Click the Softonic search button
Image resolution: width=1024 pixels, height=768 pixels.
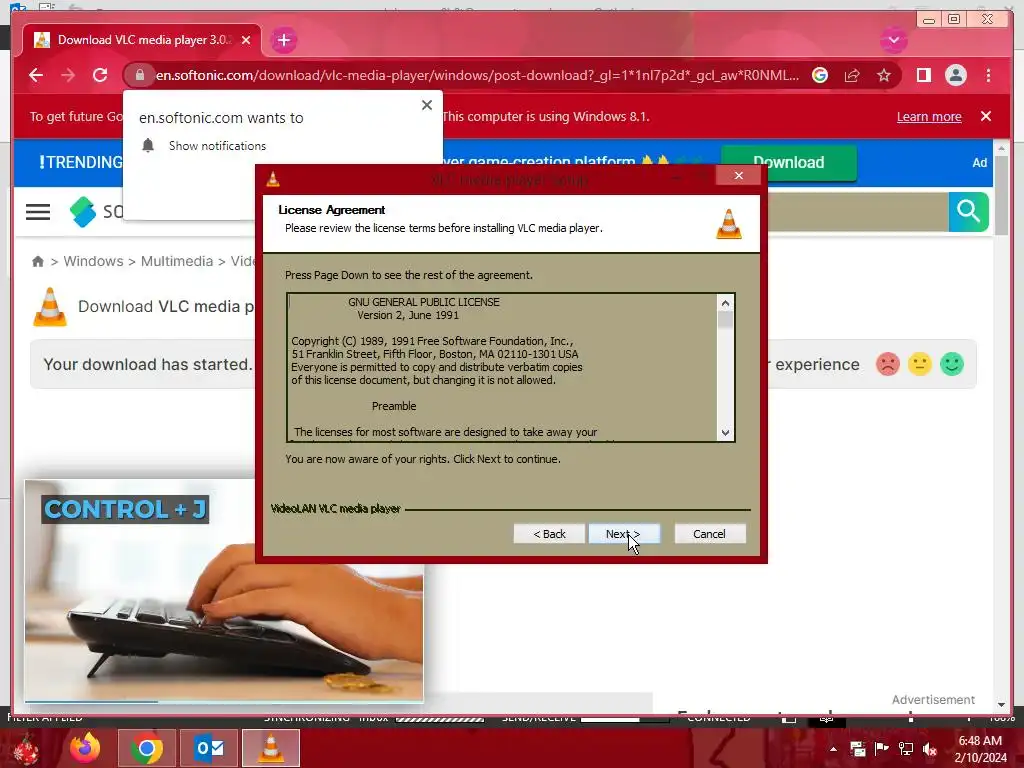click(x=968, y=211)
